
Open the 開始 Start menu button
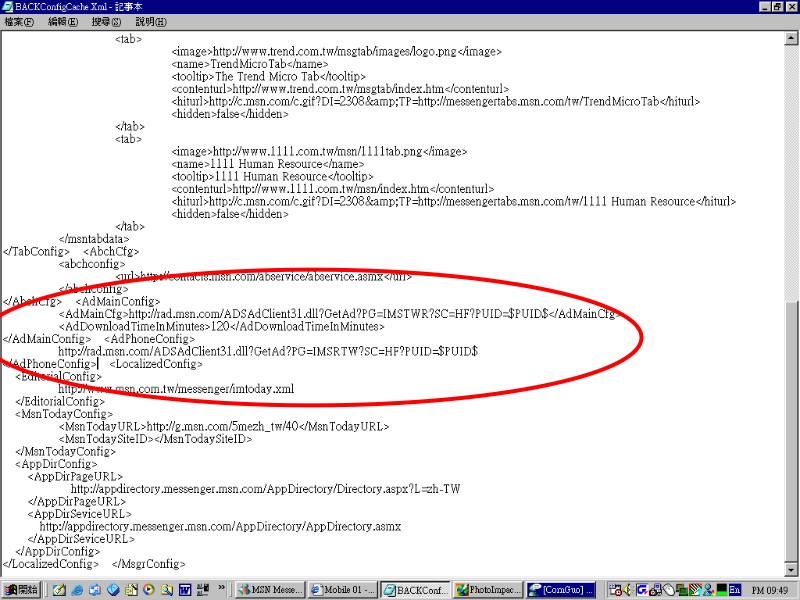point(21,590)
